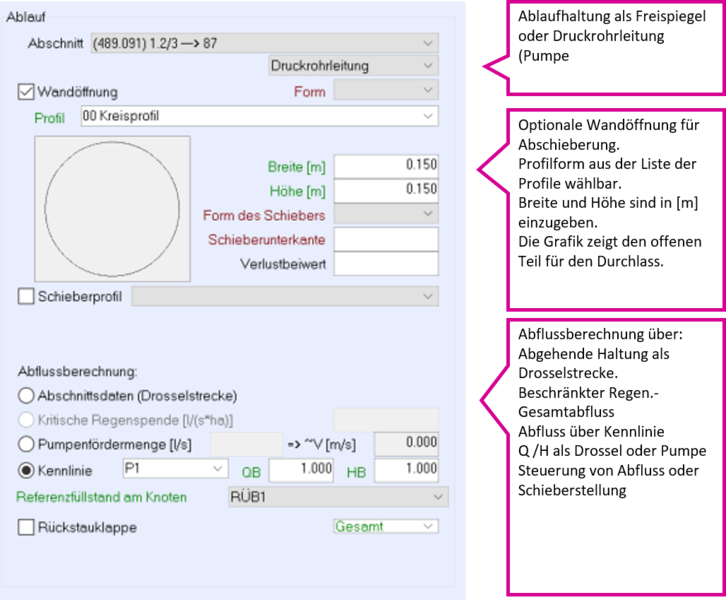Click the Höhe [m] input field

coord(385,190)
